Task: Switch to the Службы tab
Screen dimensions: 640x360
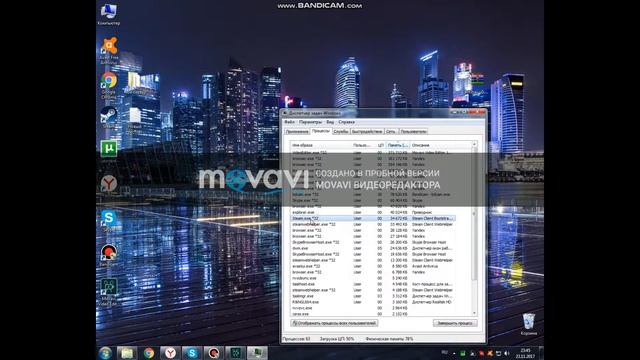Action: click(341, 131)
